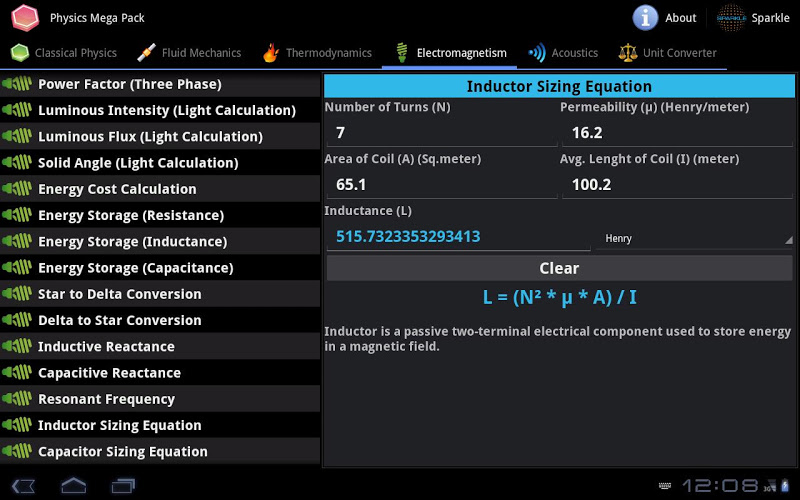Tap the icon beside Power Factor (Three Phase)

(x=17, y=84)
